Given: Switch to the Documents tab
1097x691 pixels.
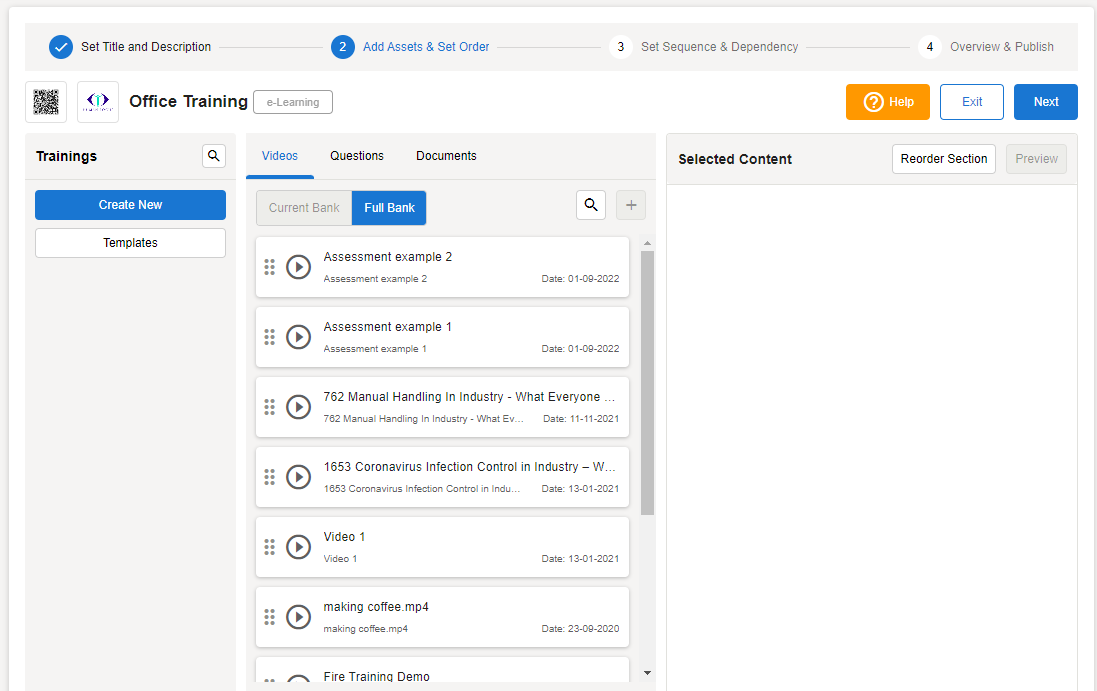Looking at the screenshot, I should tap(446, 156).
